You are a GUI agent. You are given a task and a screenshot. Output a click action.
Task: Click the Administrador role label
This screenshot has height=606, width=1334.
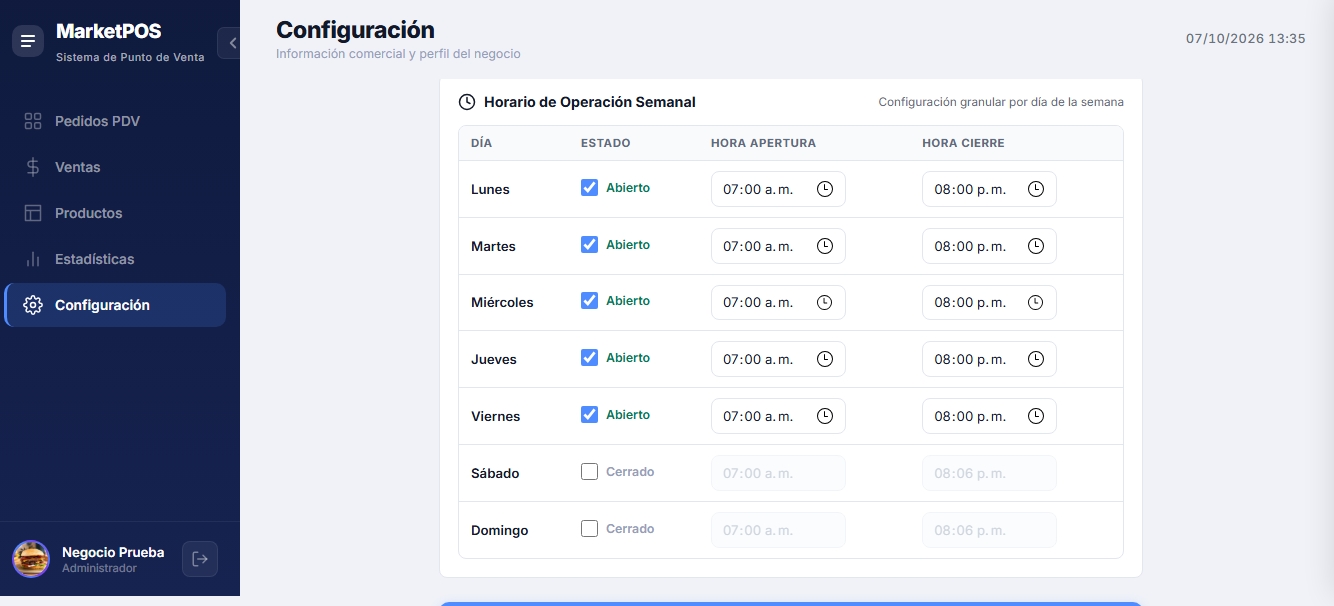pos(99,568)
